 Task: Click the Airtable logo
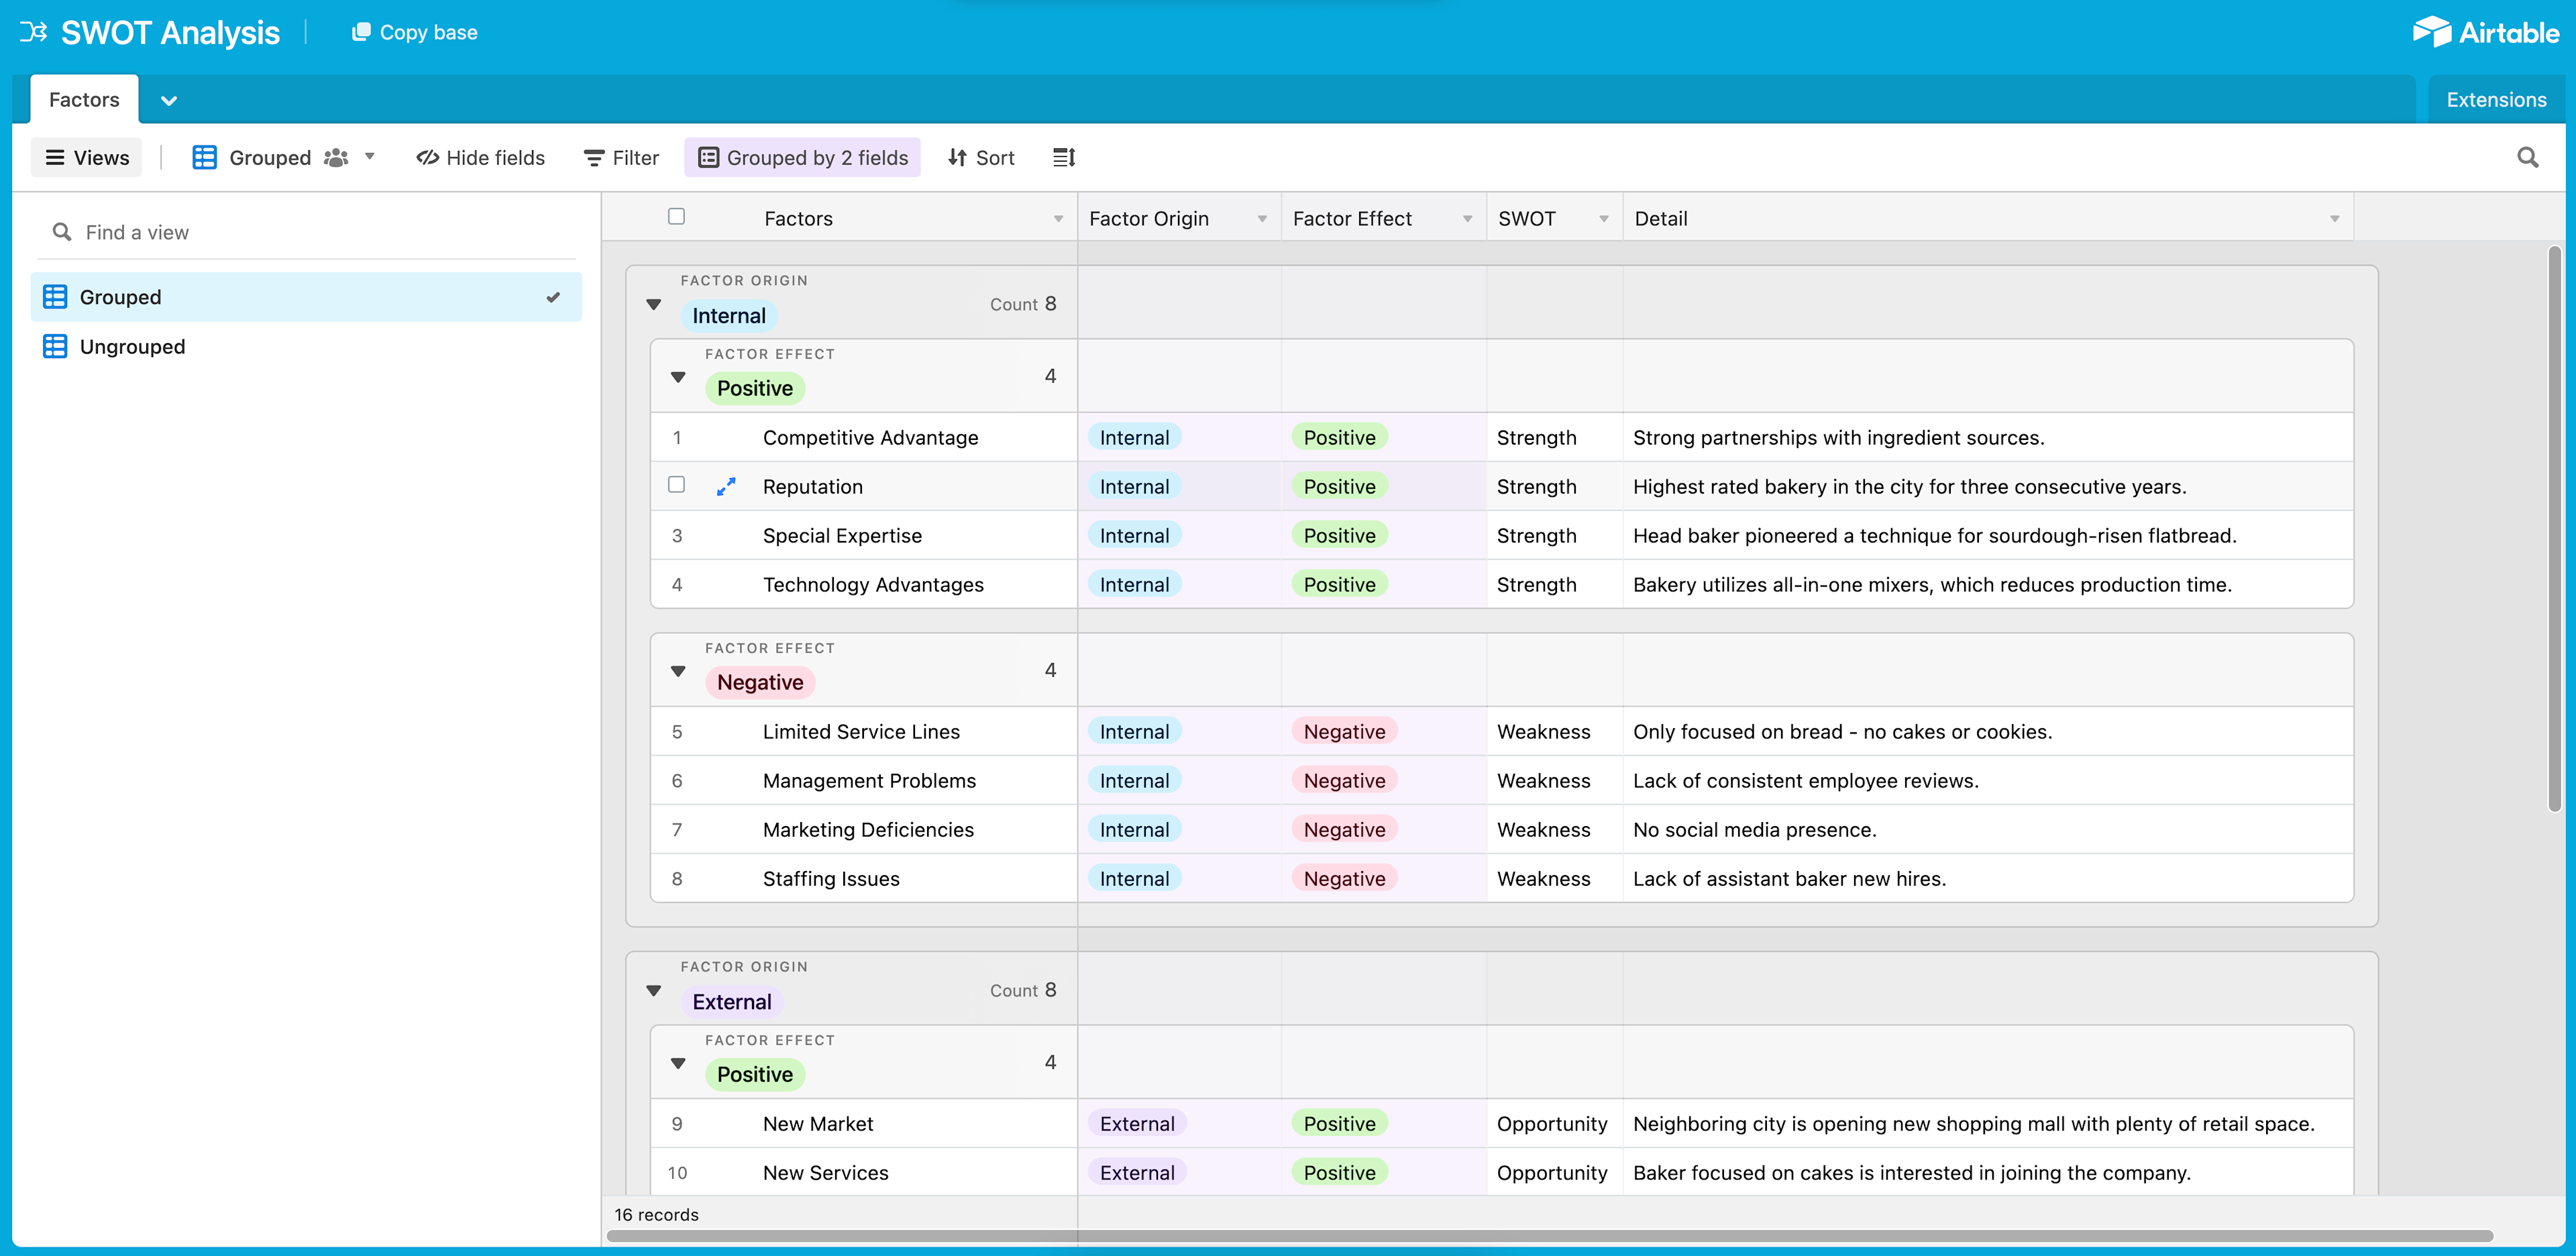click(2485, 32)
